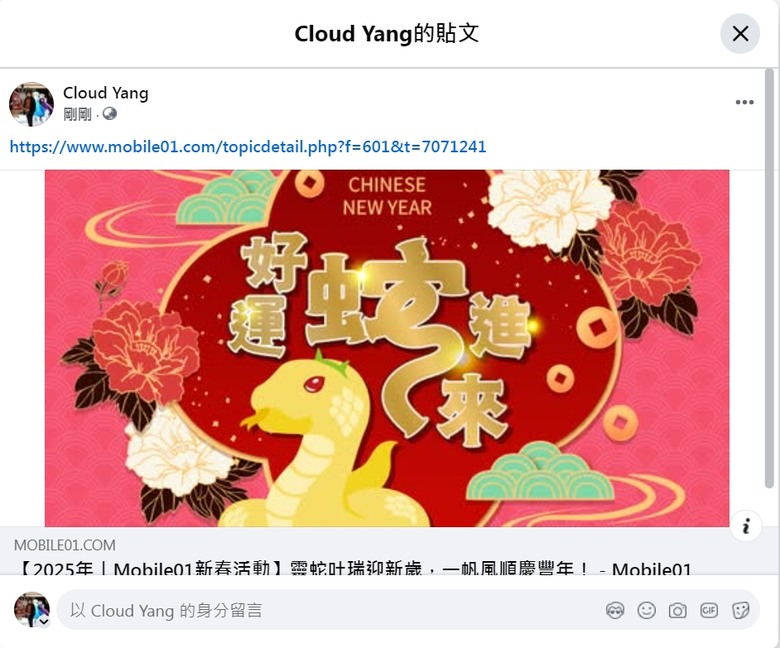Click the post timestamp 剛剛
The height and width of the screenshot is (648, 780).
click(x=77, y=114)
